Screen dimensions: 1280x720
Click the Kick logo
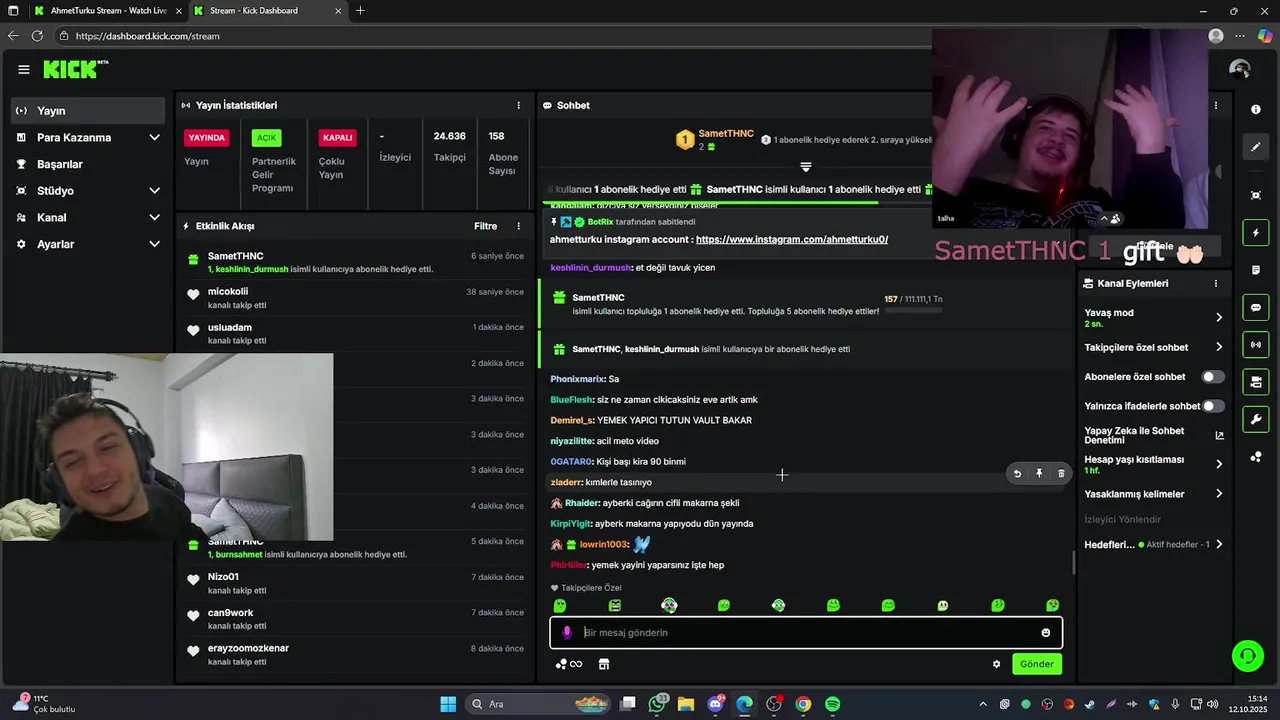tap(75, 69)
